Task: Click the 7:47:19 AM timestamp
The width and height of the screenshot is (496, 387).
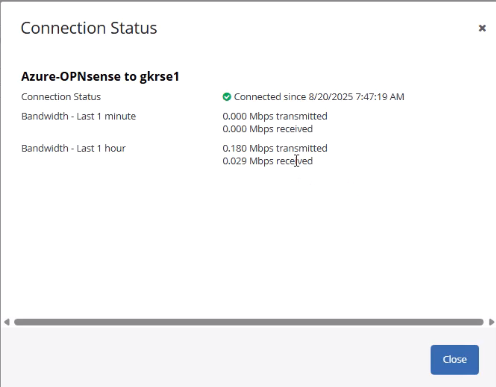Action: tap(380, 97)
